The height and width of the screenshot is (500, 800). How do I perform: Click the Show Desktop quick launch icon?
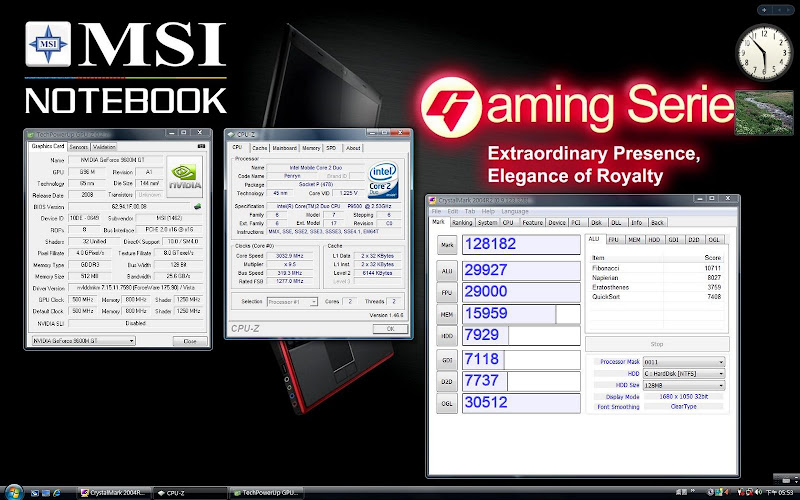[35, 493]
